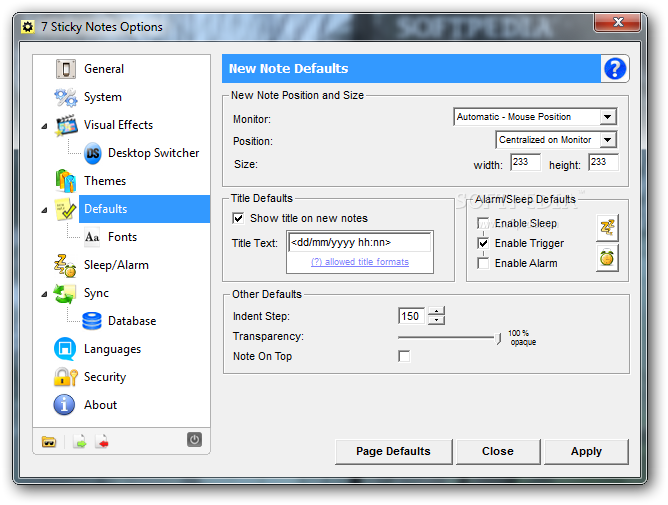Screen dimensions: 668x505
Task: Select the Languages page
Action: click(x=112, y=349)
